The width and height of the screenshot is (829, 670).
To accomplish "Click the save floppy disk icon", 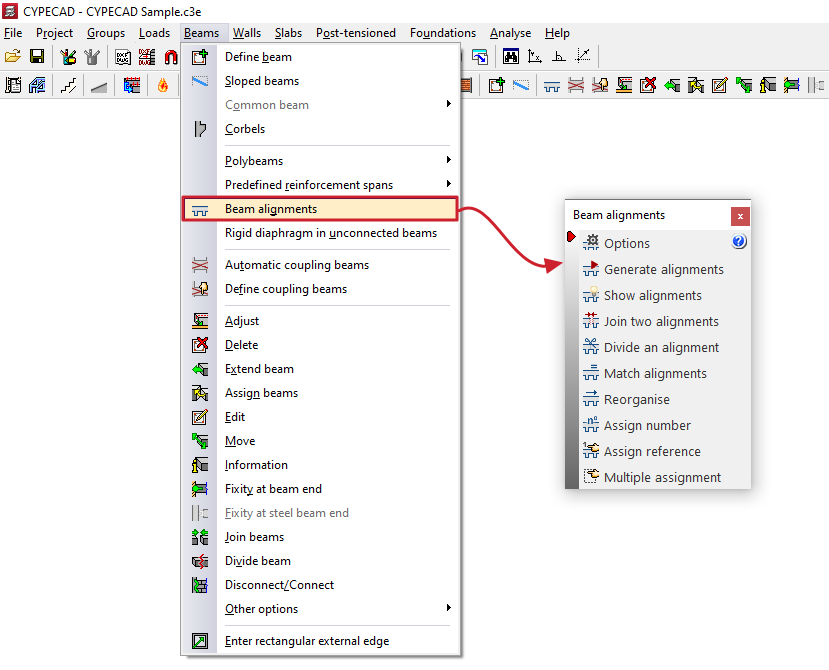I will [x=37, y=56].
